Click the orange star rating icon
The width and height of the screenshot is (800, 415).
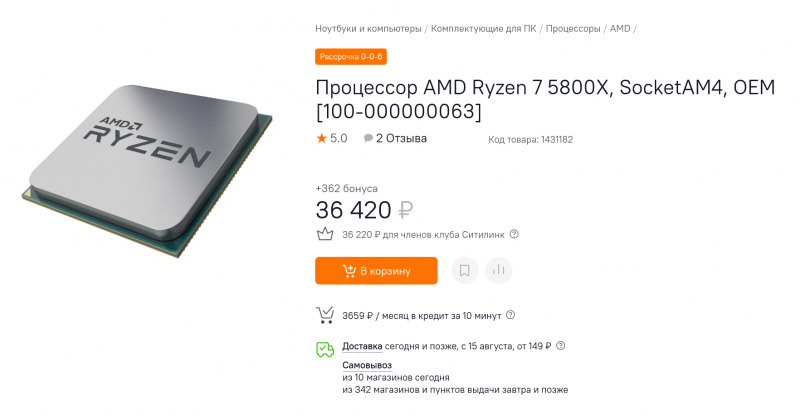(321, 138)
